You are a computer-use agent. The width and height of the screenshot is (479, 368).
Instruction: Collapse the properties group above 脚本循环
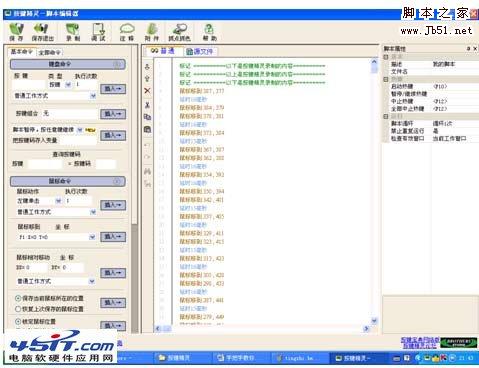[386, 116]
